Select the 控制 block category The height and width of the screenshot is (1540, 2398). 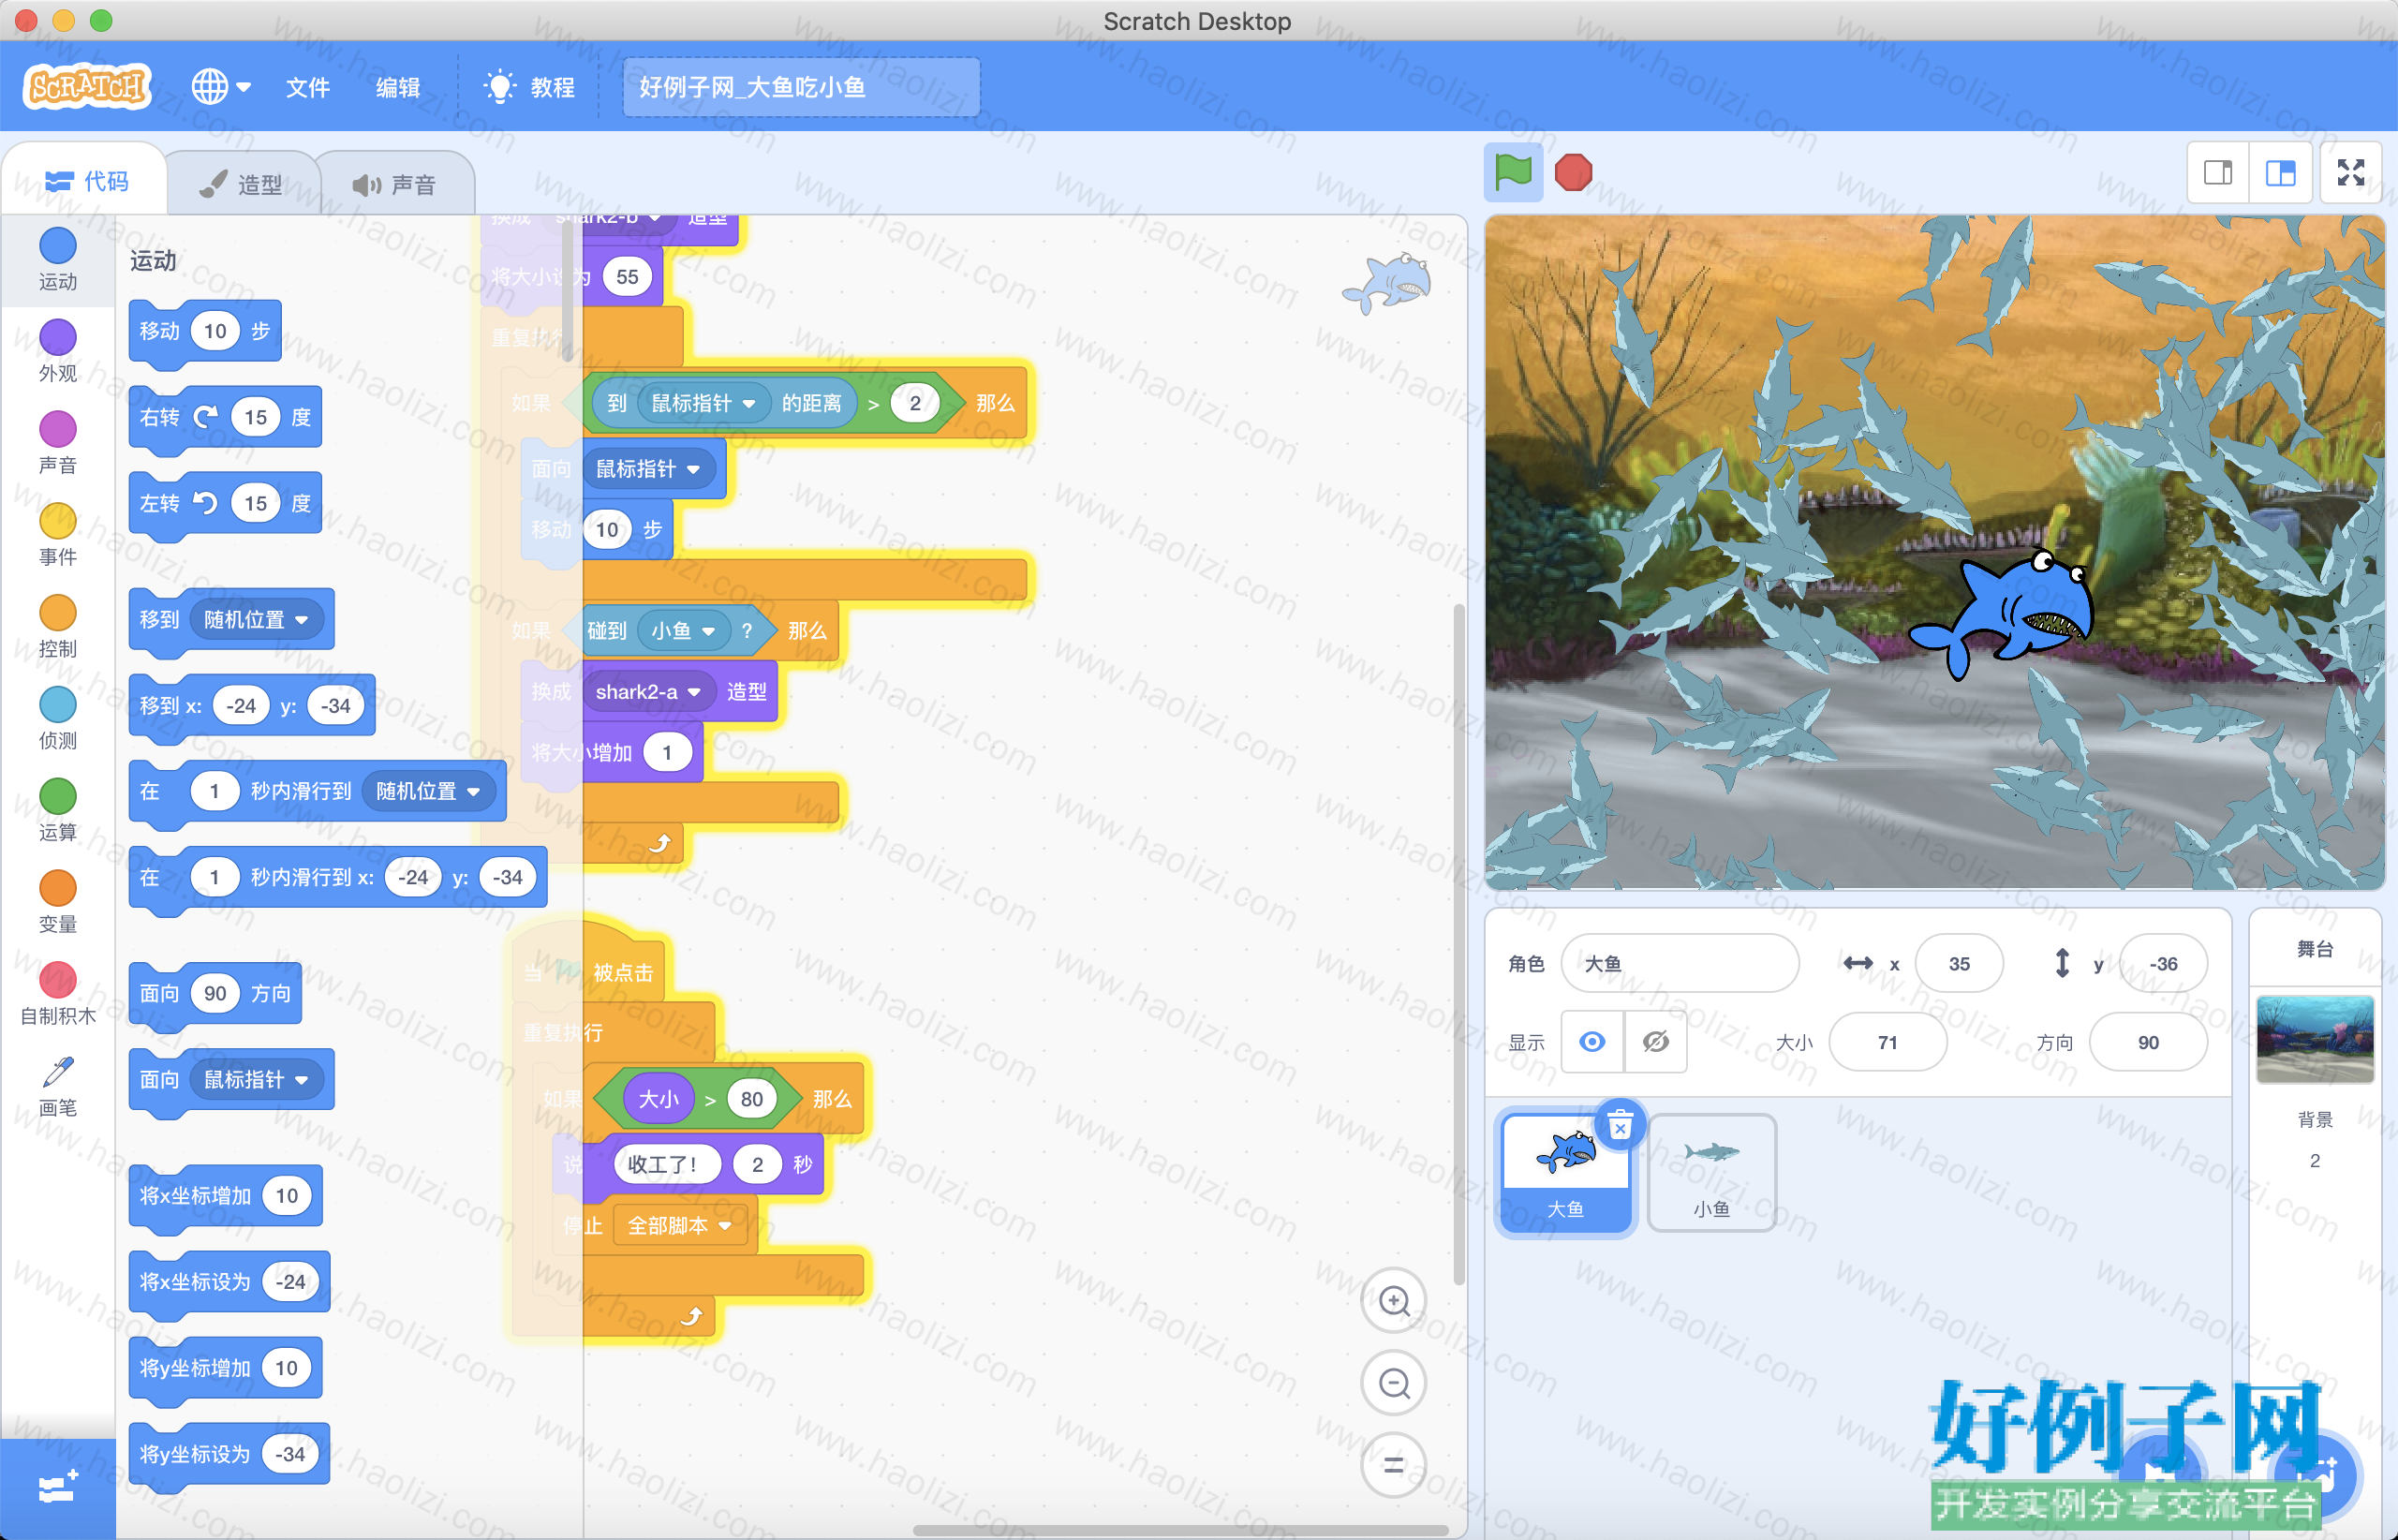[57, 627]
